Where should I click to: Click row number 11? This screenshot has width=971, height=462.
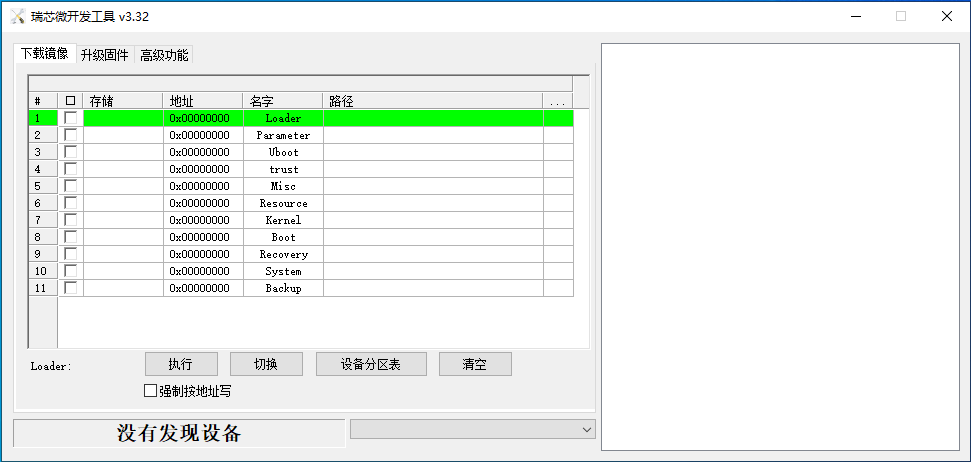[43, 288]
